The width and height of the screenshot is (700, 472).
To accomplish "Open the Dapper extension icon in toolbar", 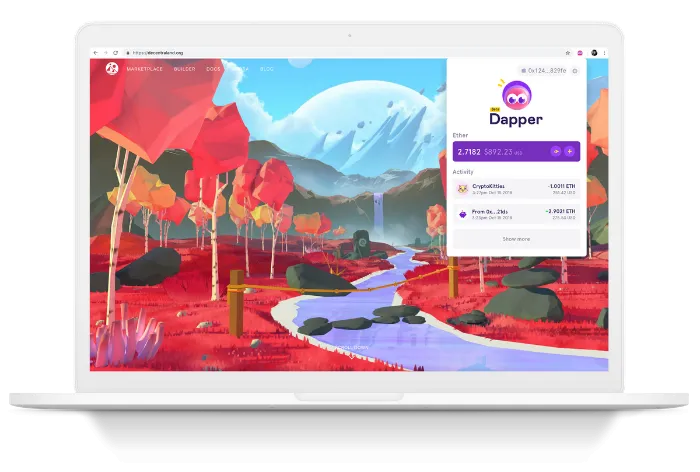I will tap(580, 53).
